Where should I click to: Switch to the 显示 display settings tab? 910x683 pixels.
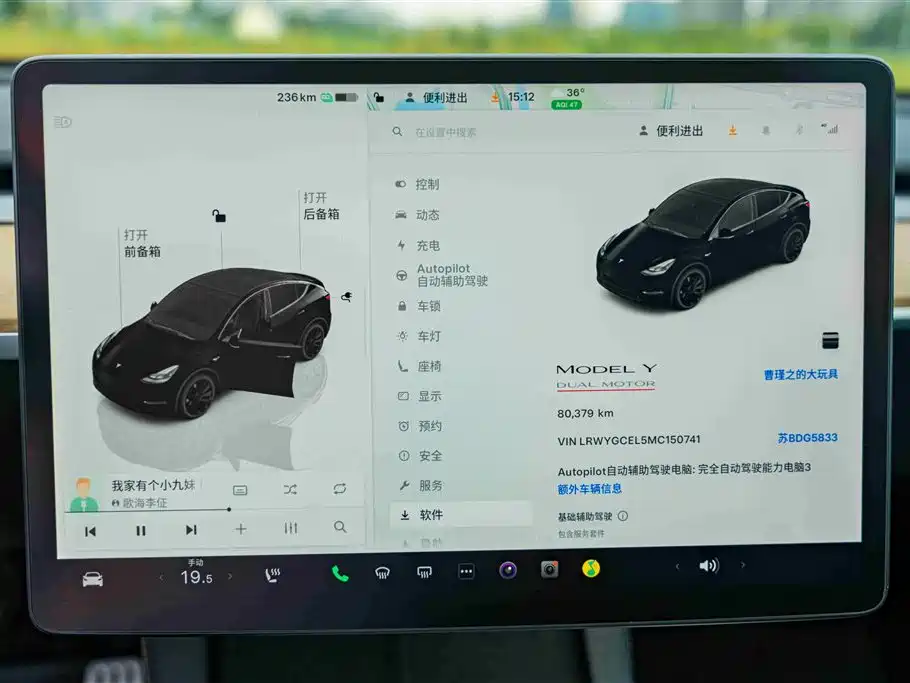(428, 396)
